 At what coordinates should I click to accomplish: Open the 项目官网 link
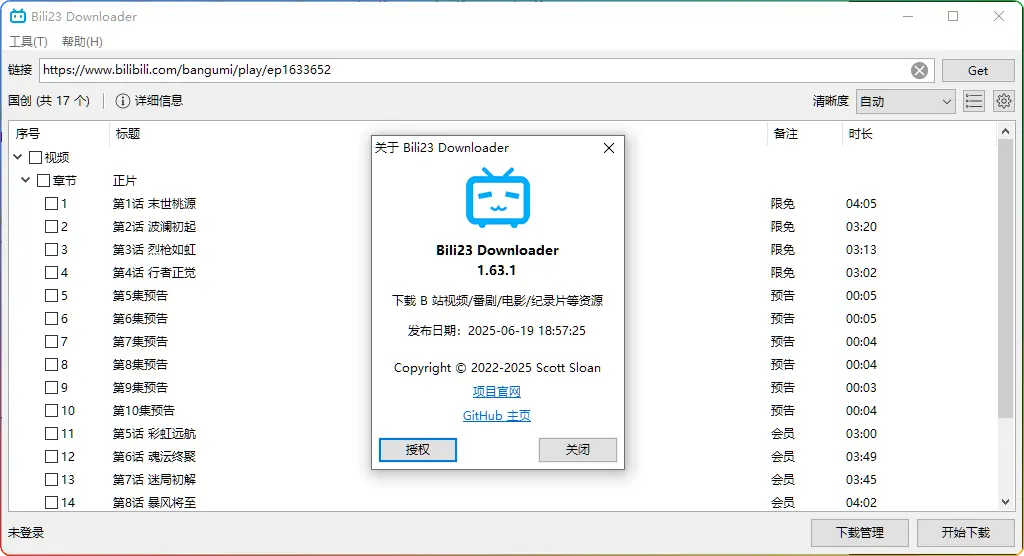tap(496, 391)
